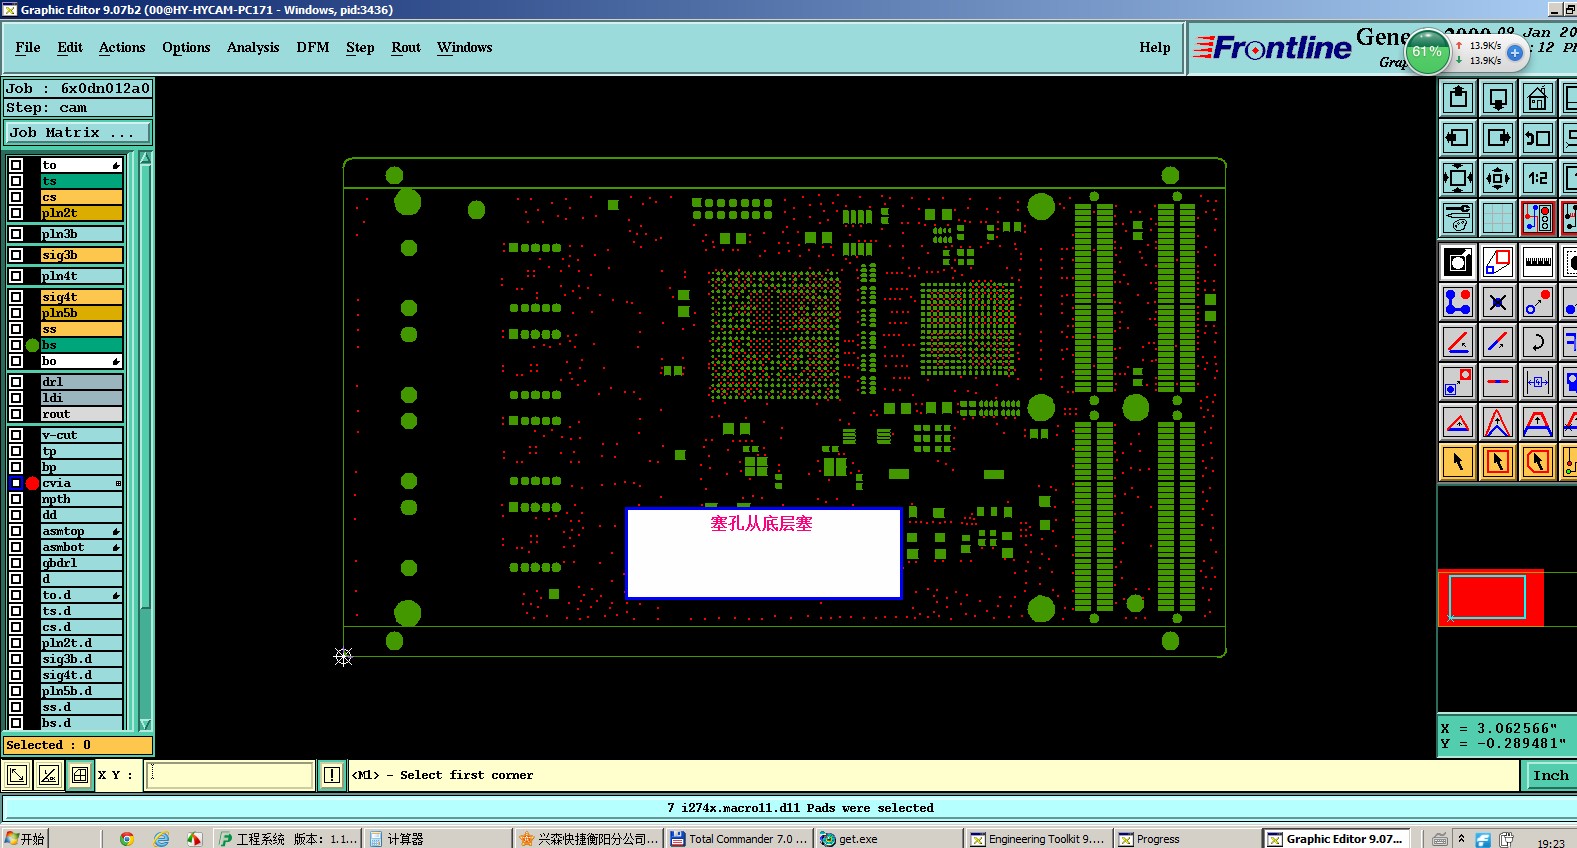Click the Job Matrix button
The height and width of the screenshot is (848, 1577).
pyautogui.click(x=78, y=133)
